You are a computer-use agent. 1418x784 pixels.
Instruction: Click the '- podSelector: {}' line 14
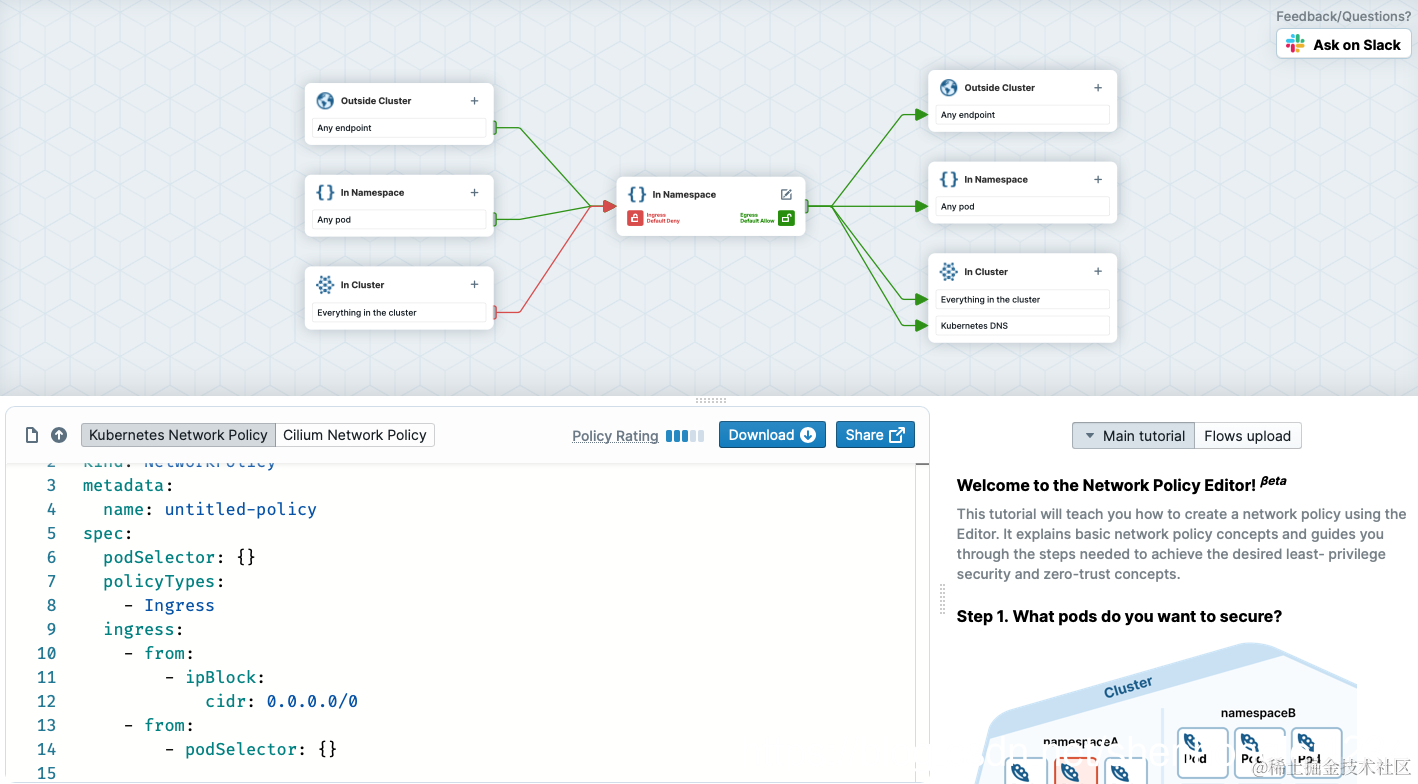coord(251,749)
